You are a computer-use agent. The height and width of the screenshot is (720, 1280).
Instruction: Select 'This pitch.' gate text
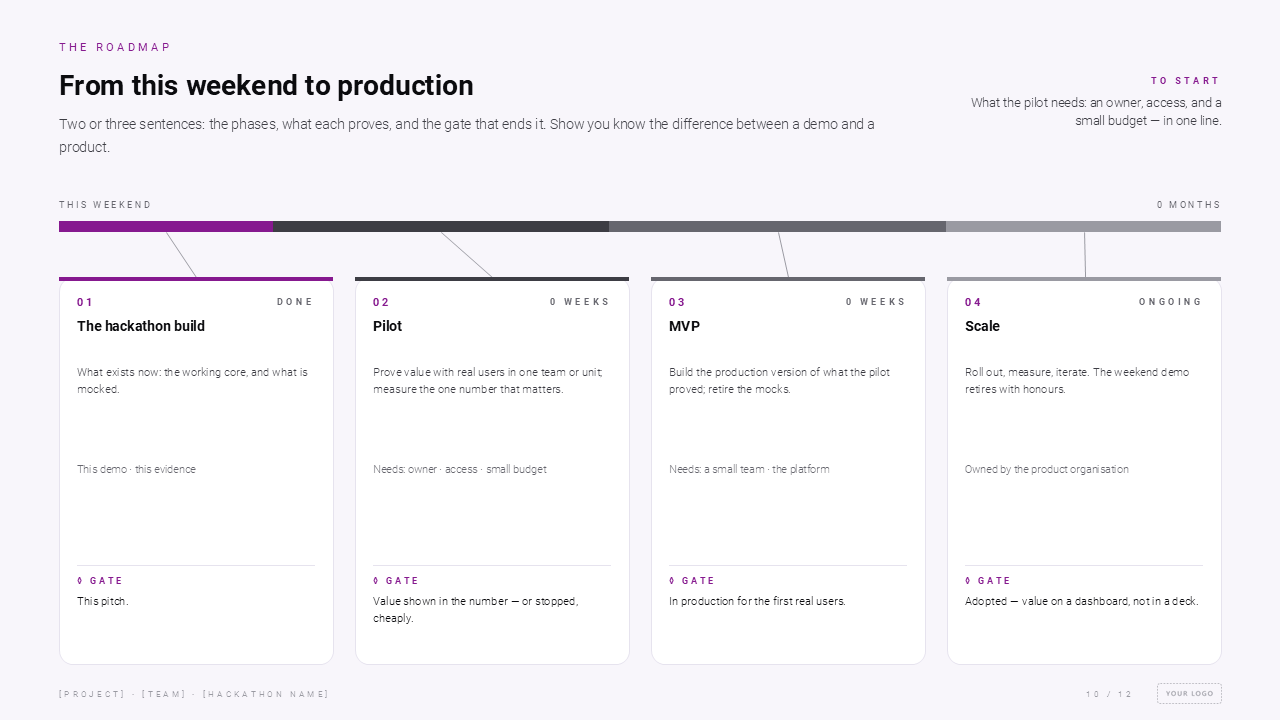point(103,601)
